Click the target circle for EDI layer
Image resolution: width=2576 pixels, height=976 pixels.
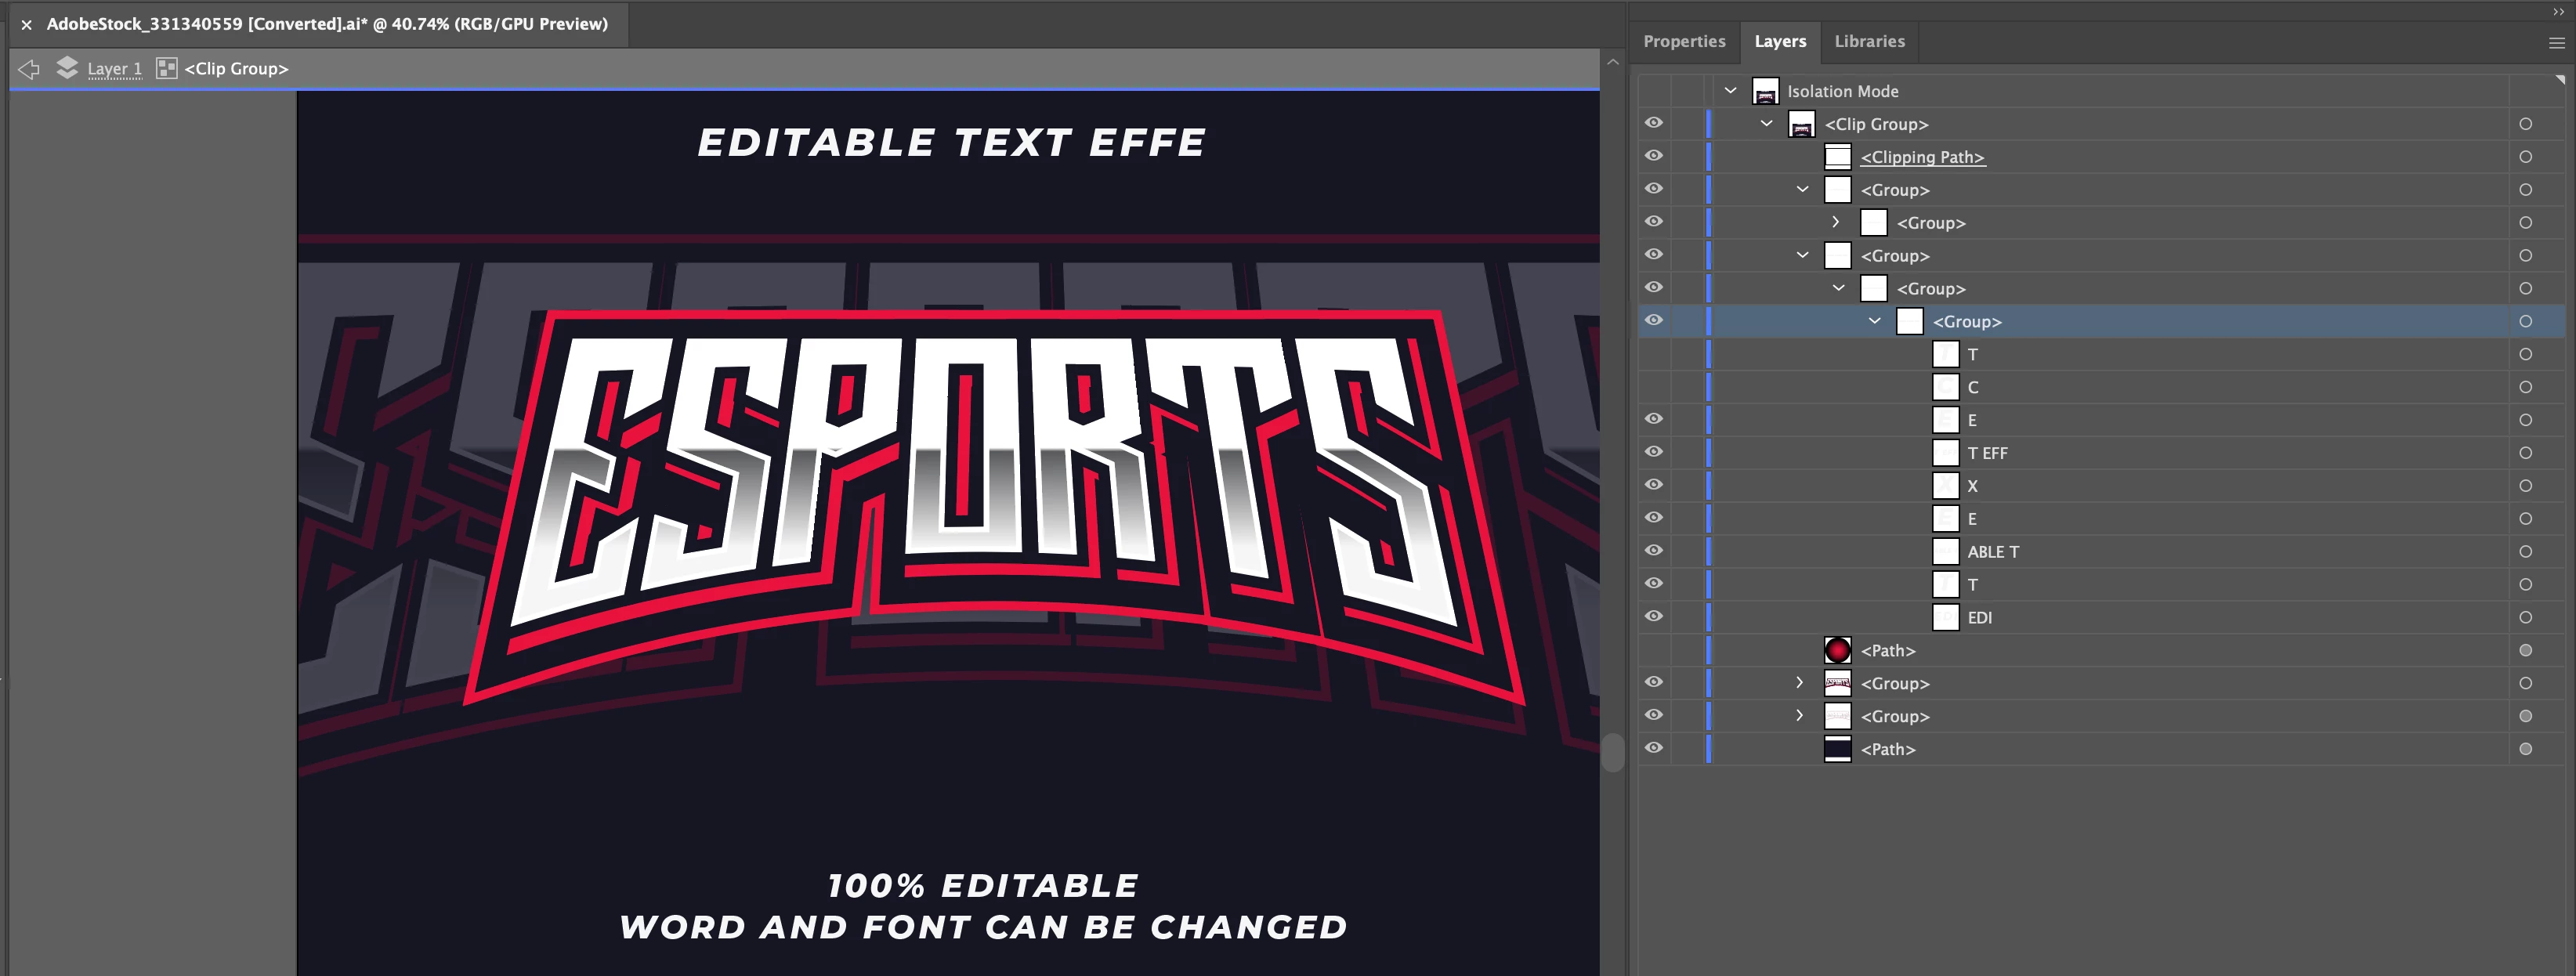[2525, 618]
